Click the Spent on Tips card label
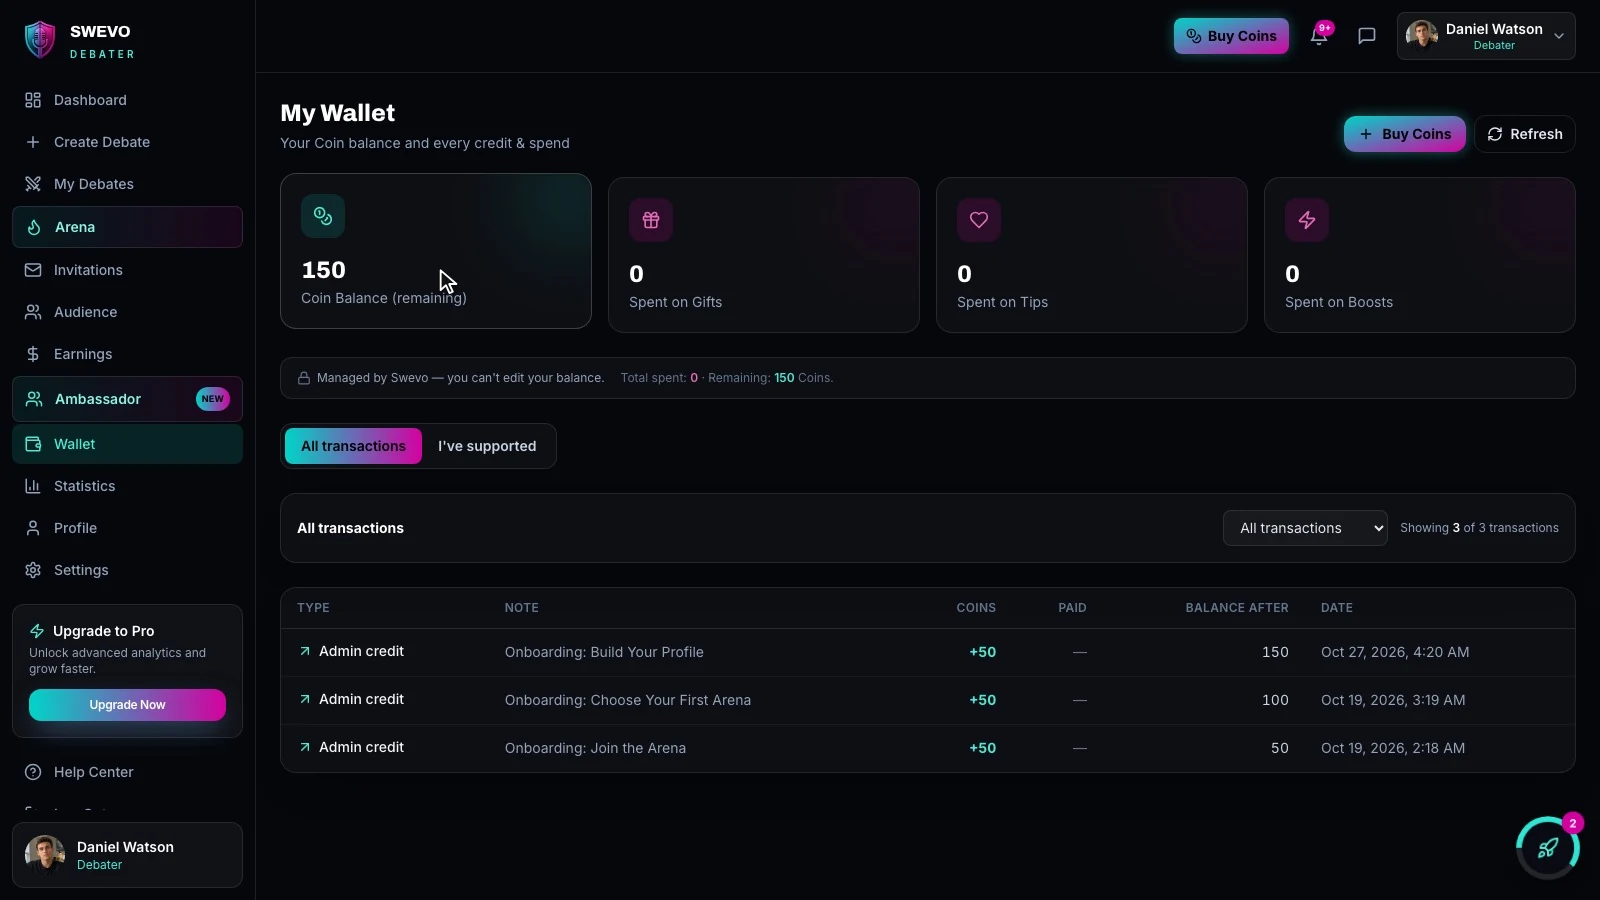Image resolution: width=1600 pixels, height=900 pixels. 1002,302
